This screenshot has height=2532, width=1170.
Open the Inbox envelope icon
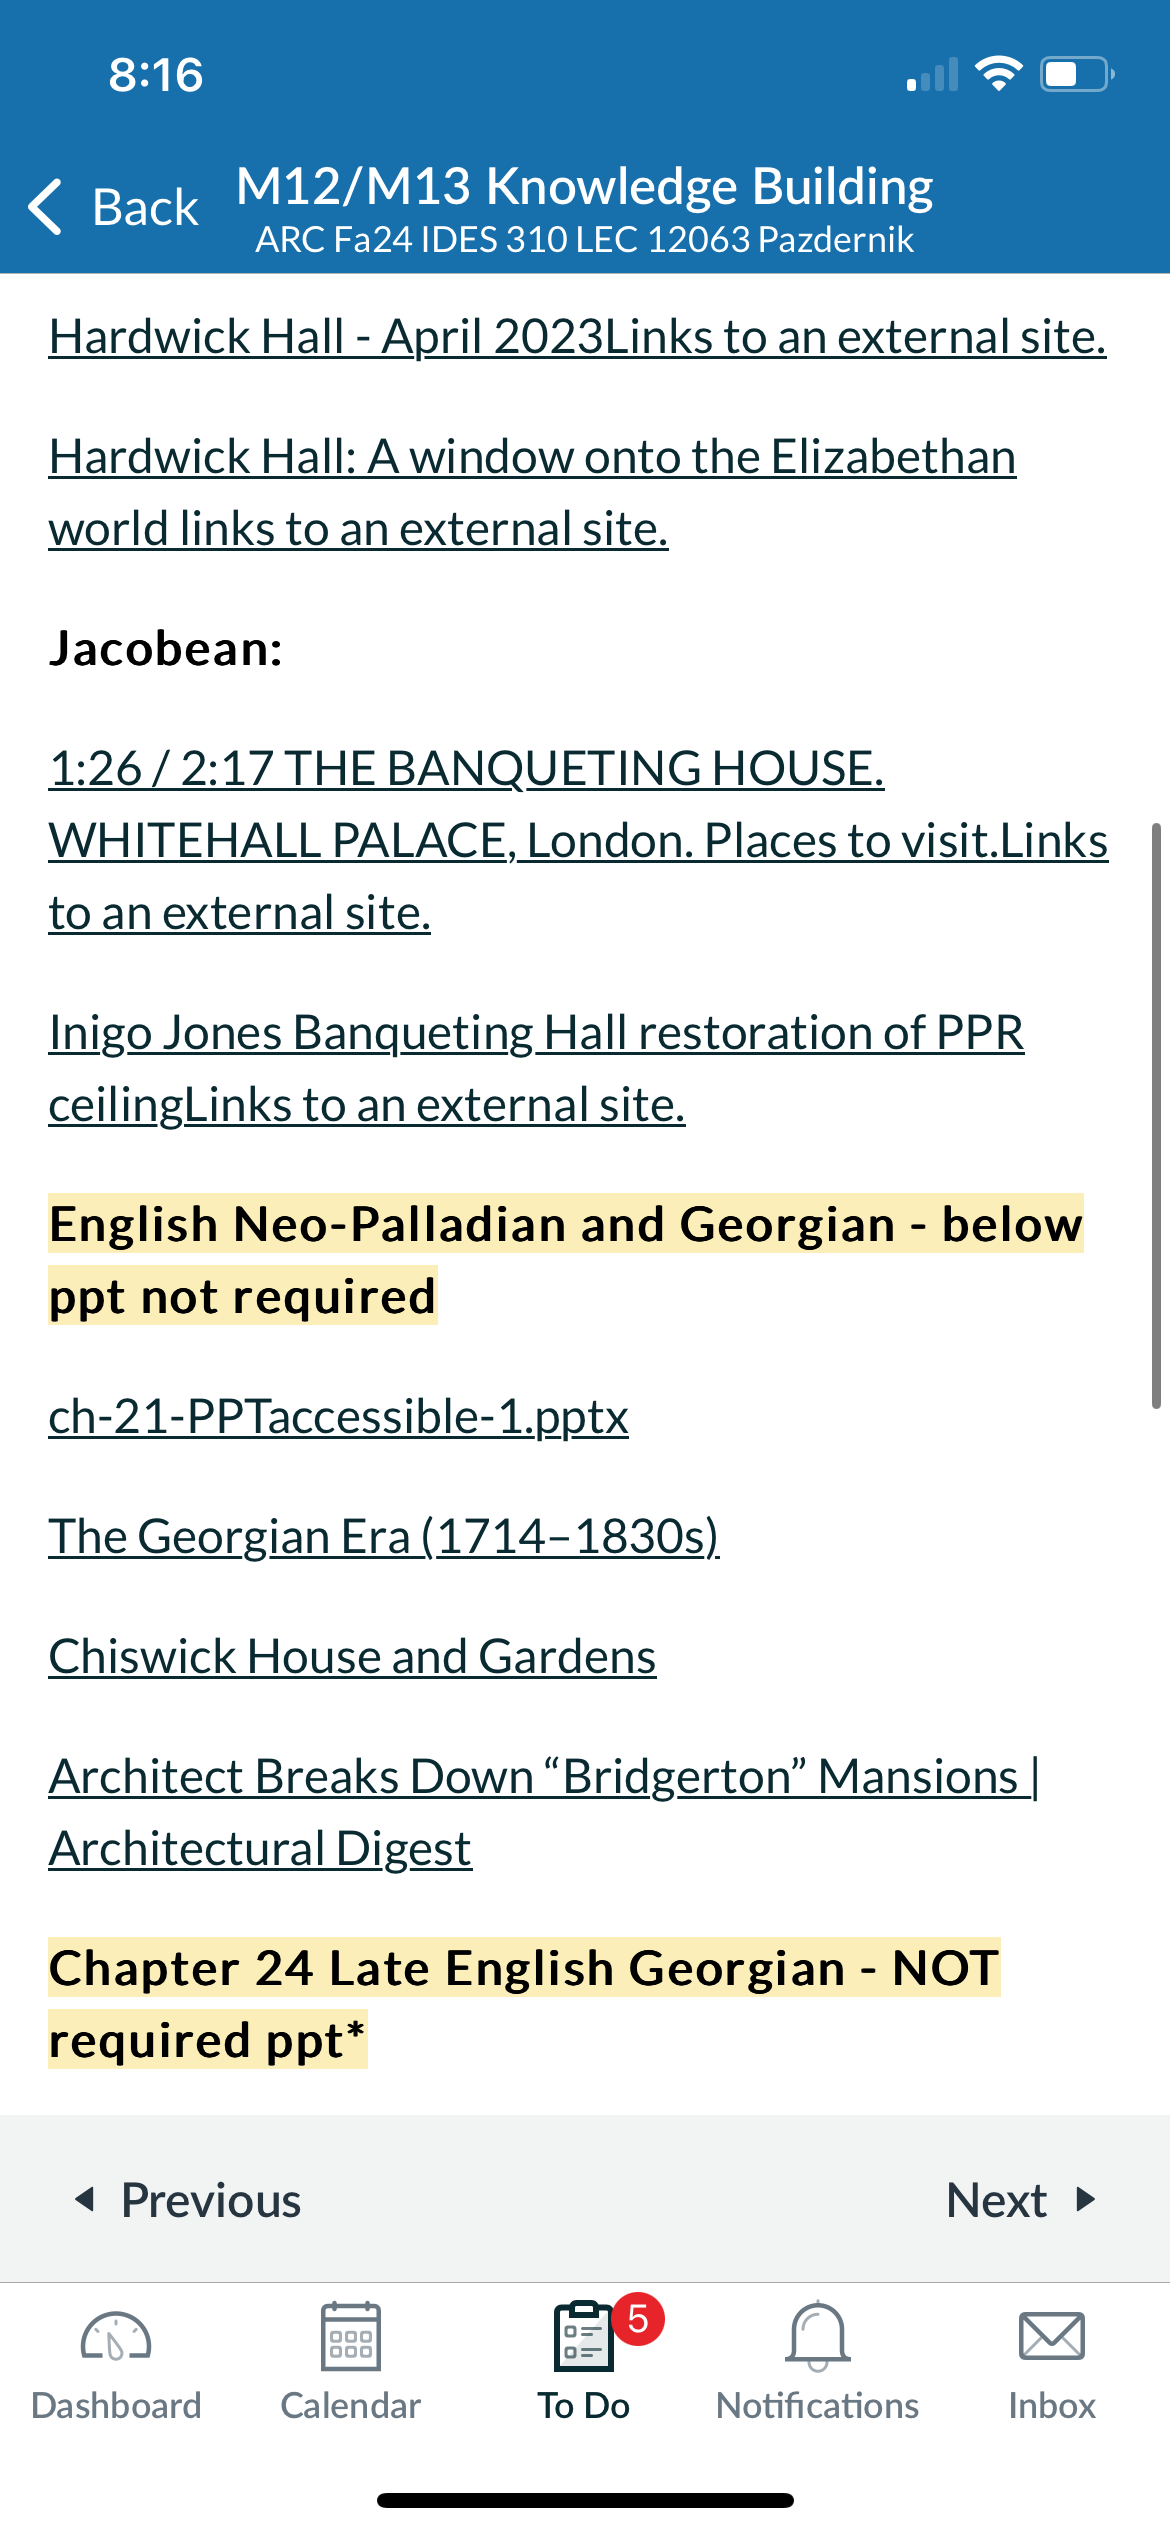pos(1052,2336)
